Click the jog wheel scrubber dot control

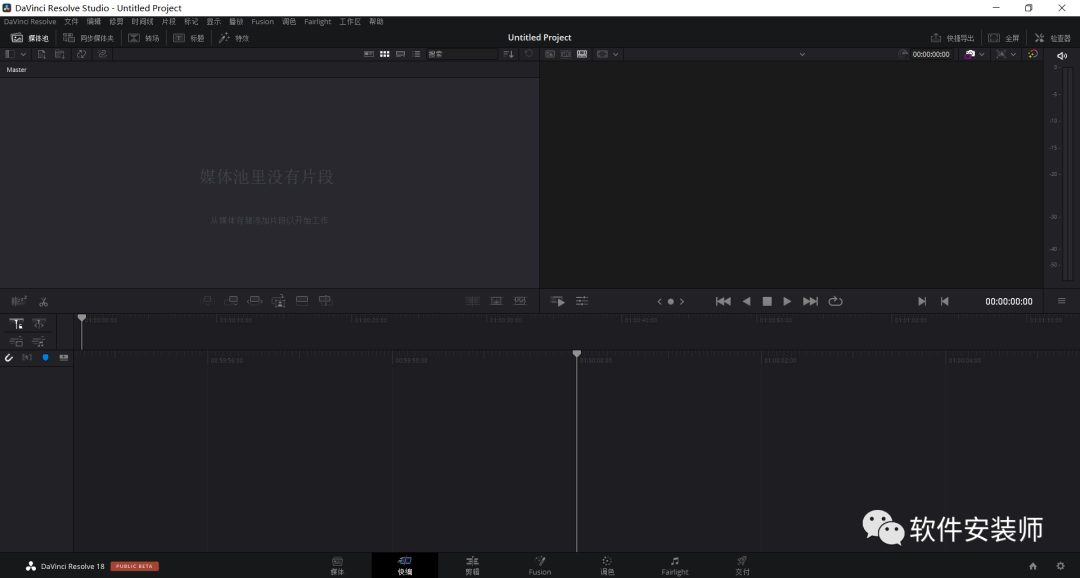tap(670, 301)
